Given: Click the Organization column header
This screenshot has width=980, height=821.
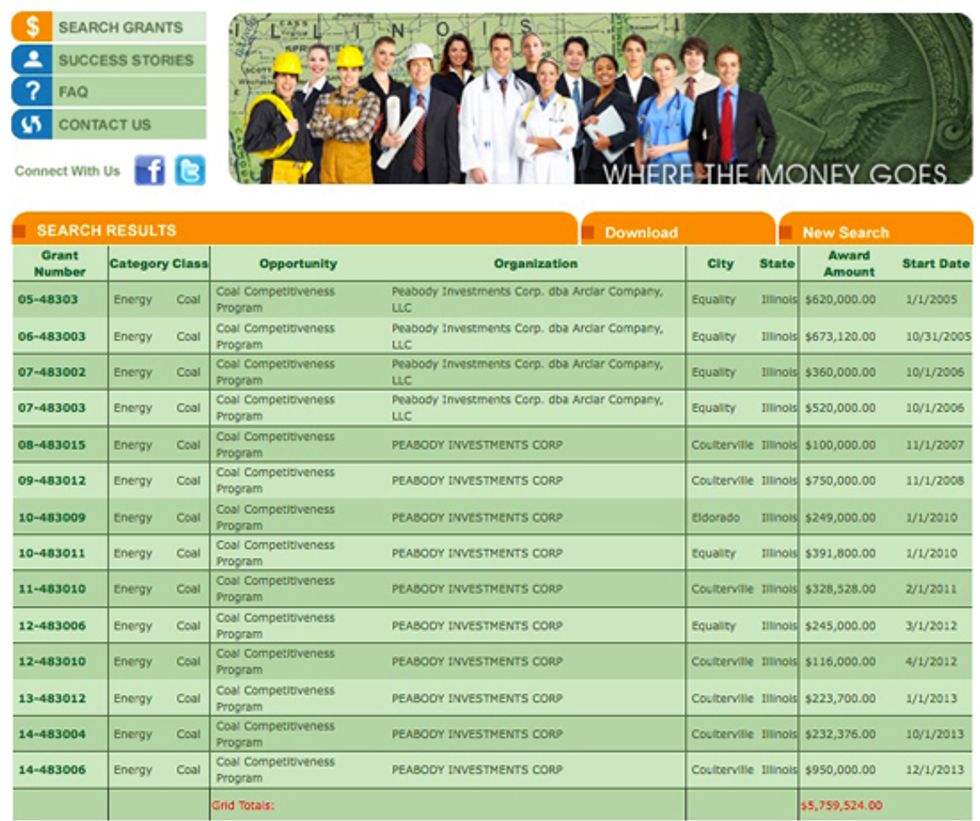Looking at the screenshot, I should coord(536,264).
